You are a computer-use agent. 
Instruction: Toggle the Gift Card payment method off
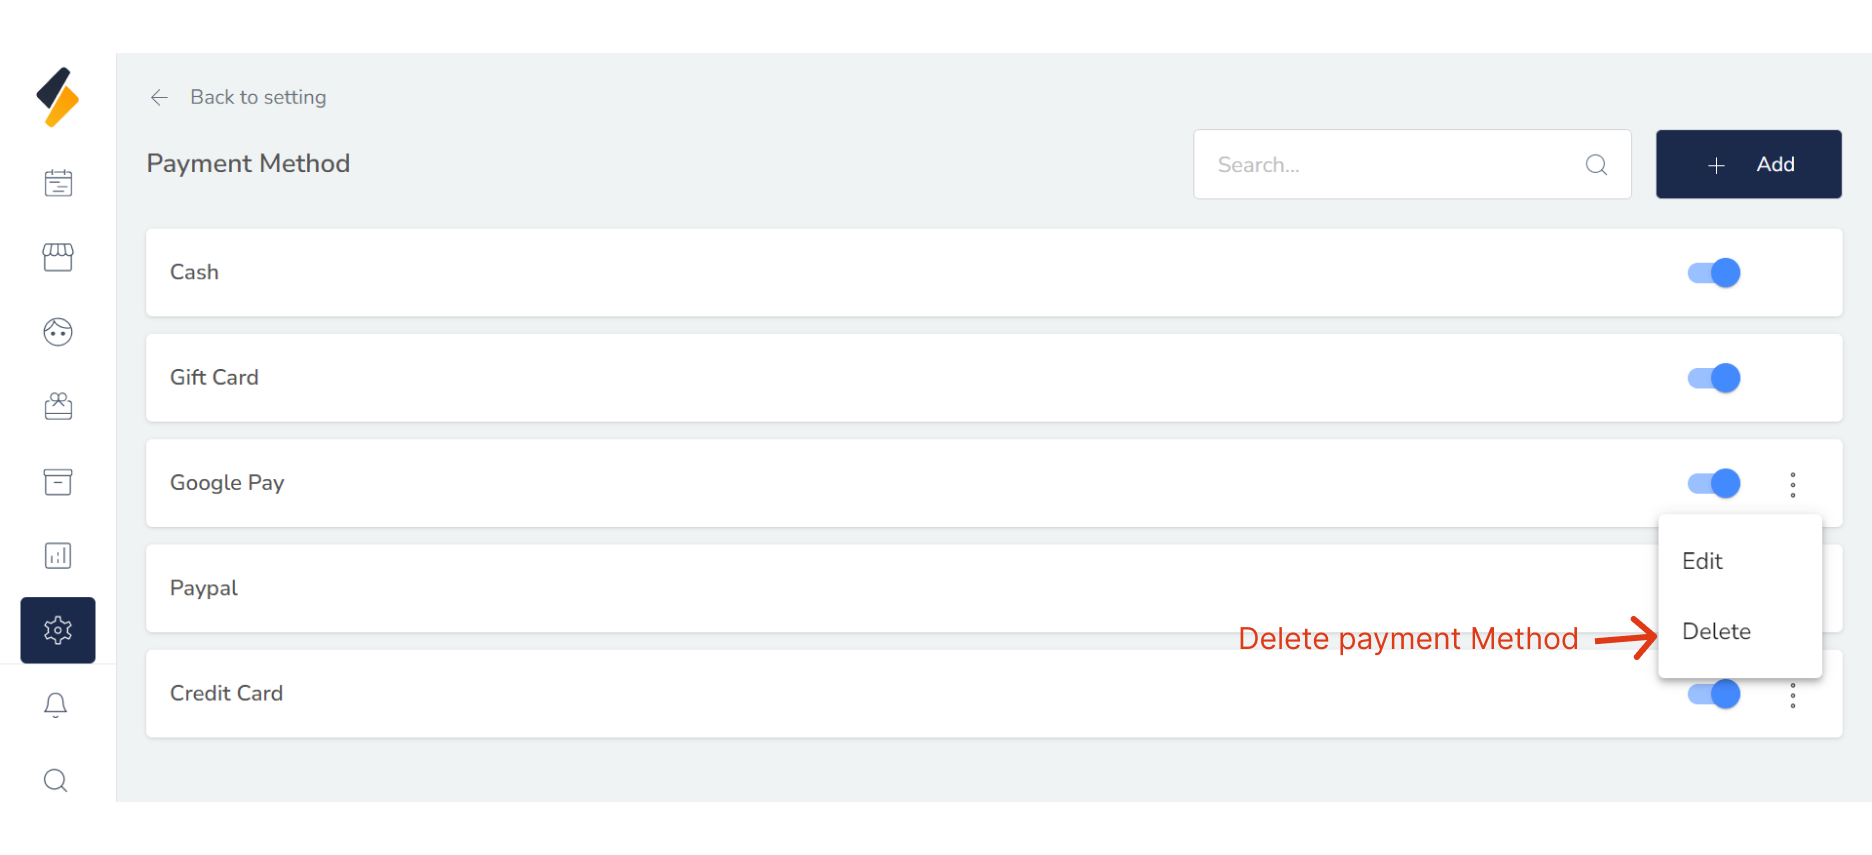[1713, 377]
